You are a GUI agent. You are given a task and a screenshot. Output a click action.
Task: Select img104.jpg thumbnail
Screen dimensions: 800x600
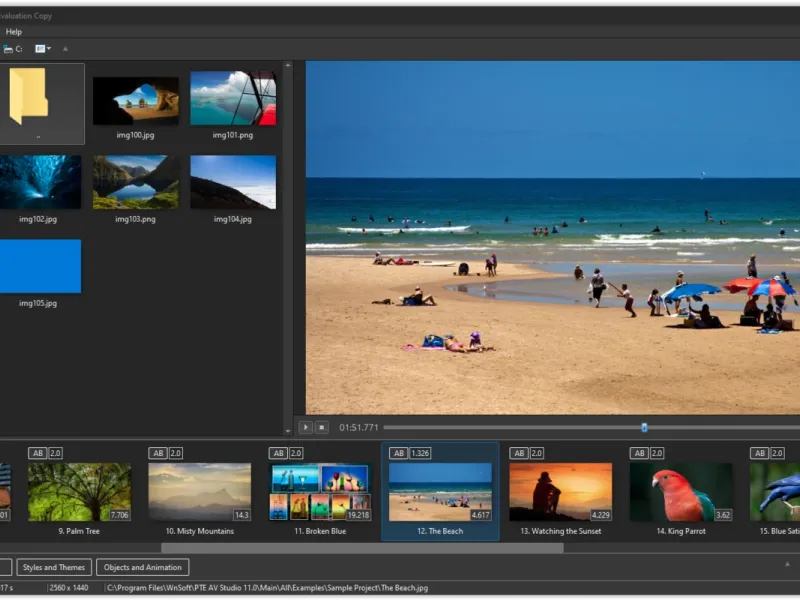tap(233, 182)
